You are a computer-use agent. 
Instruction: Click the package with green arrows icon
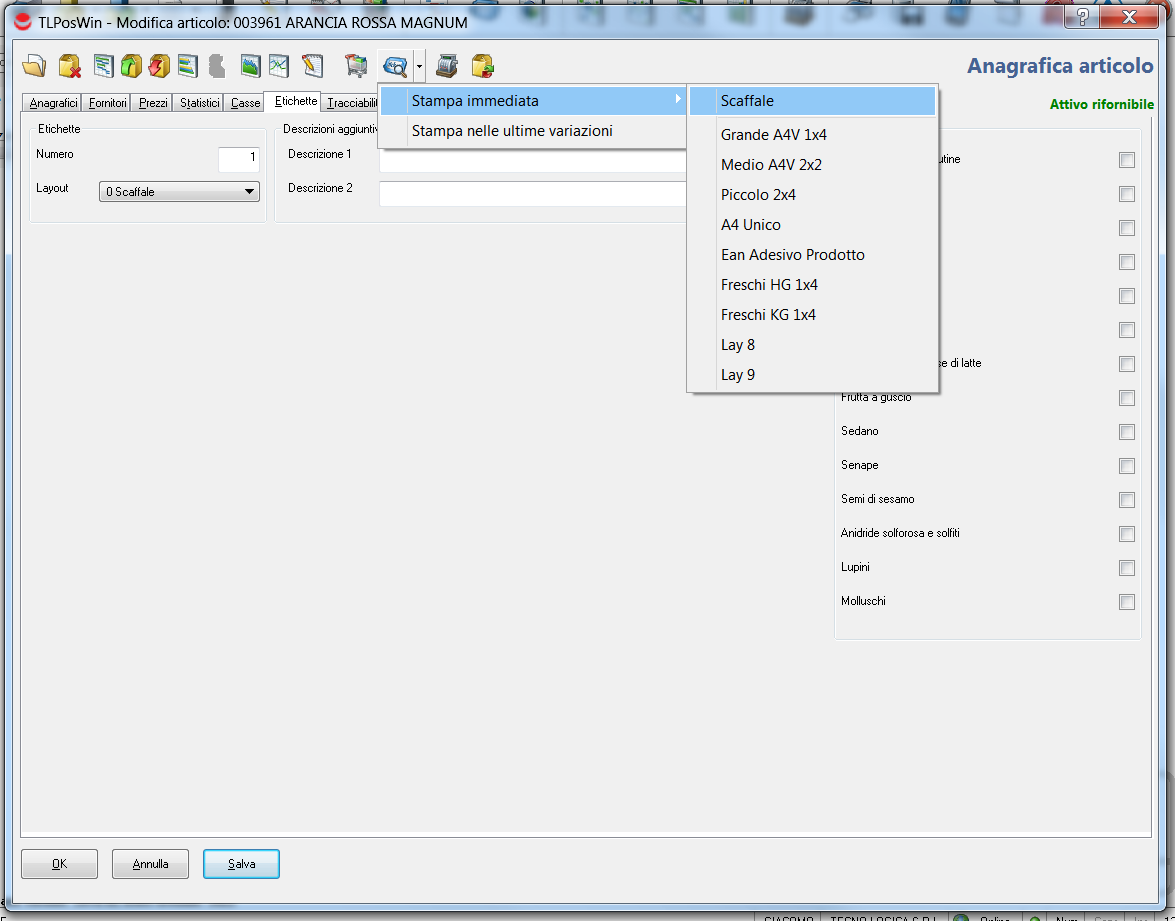coord(483,67)
